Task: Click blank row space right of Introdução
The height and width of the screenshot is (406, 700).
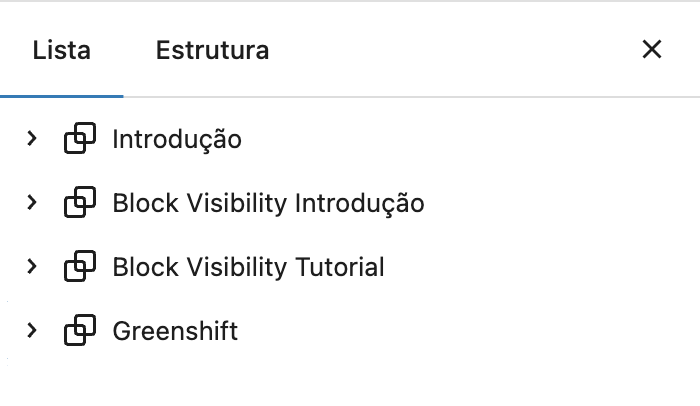Action: coord(469,138)
